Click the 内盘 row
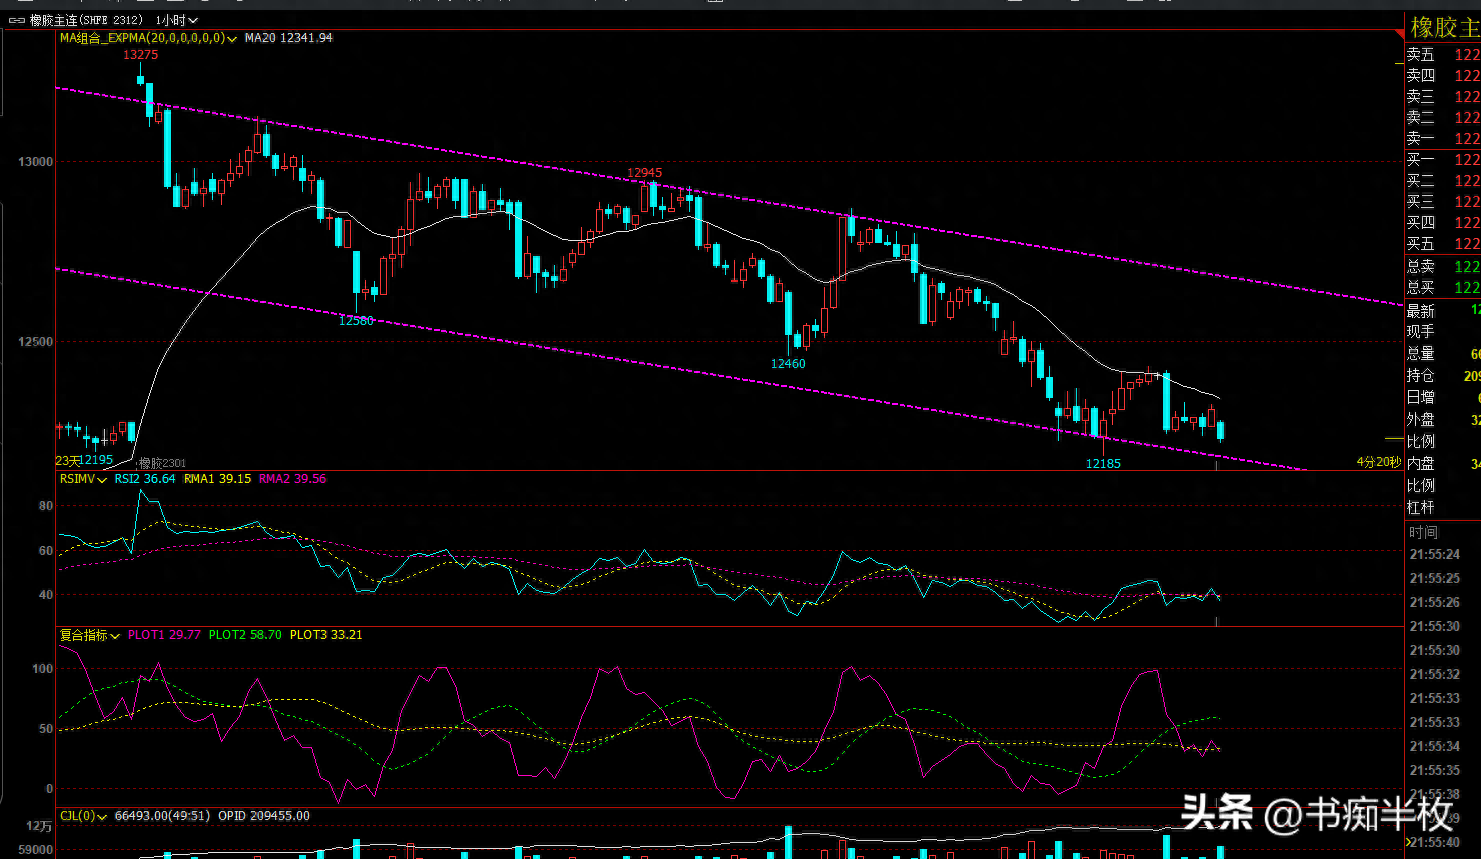Image resolution: width=1481 pixels, height=859 pixels. pos(1443,463)
